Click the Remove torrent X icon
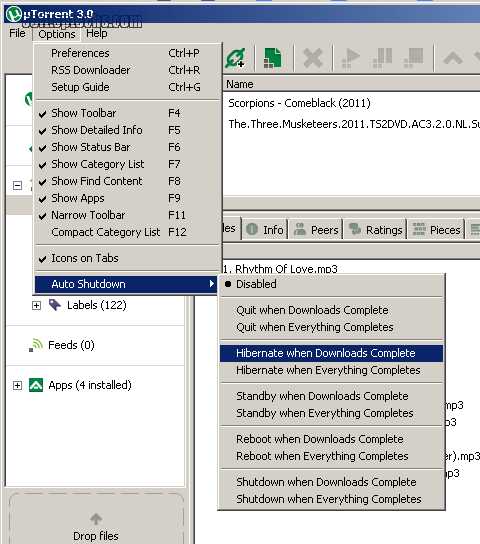The width and height of the screenshot is (480, 544). pyautogui.click(x=312, y=58)
